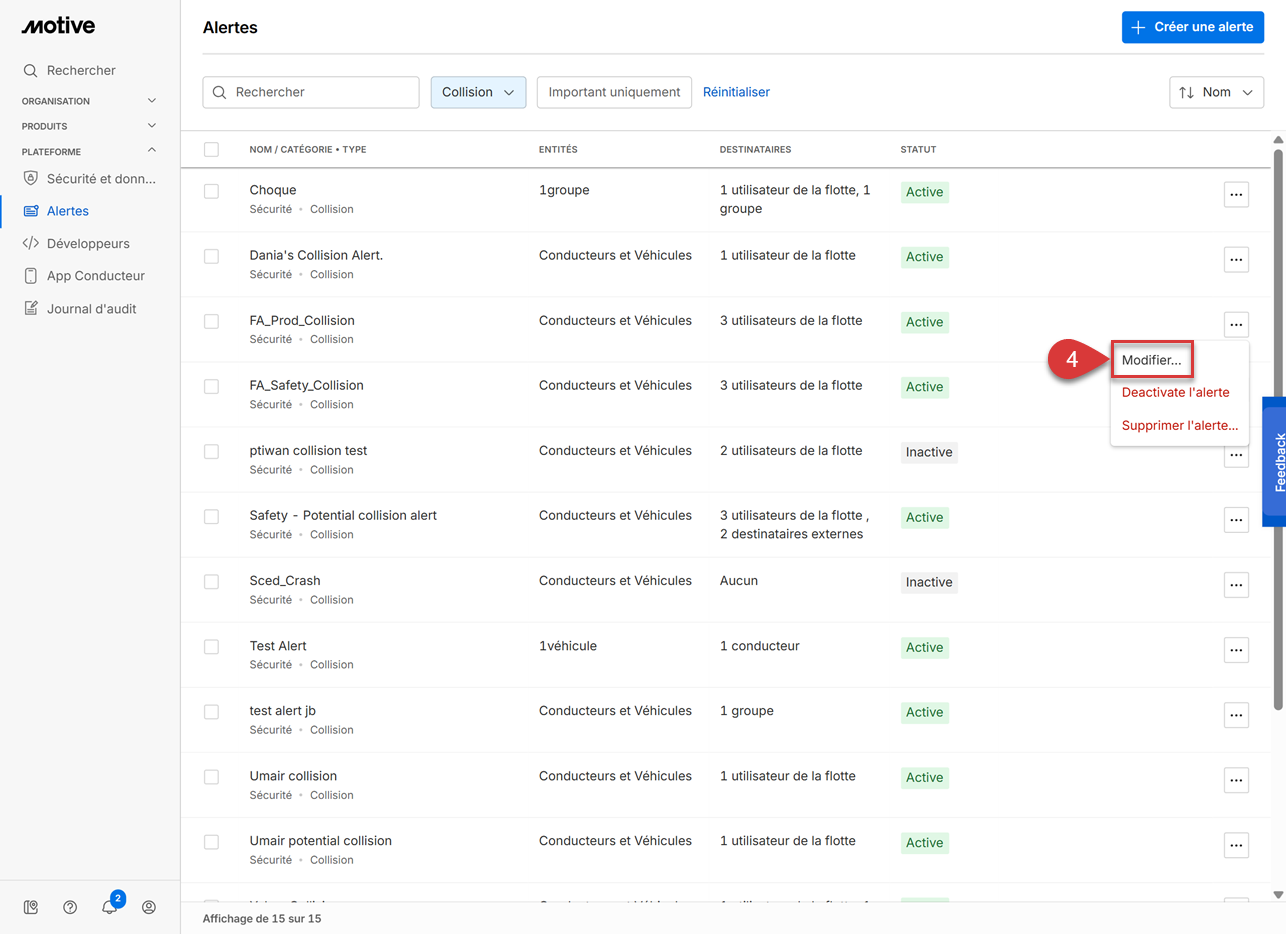Image resolution: width=1286 pixels, height=934 pixels.
Task: Click the Motive logo
Action: pyautogui.click(x=58, y=26)
